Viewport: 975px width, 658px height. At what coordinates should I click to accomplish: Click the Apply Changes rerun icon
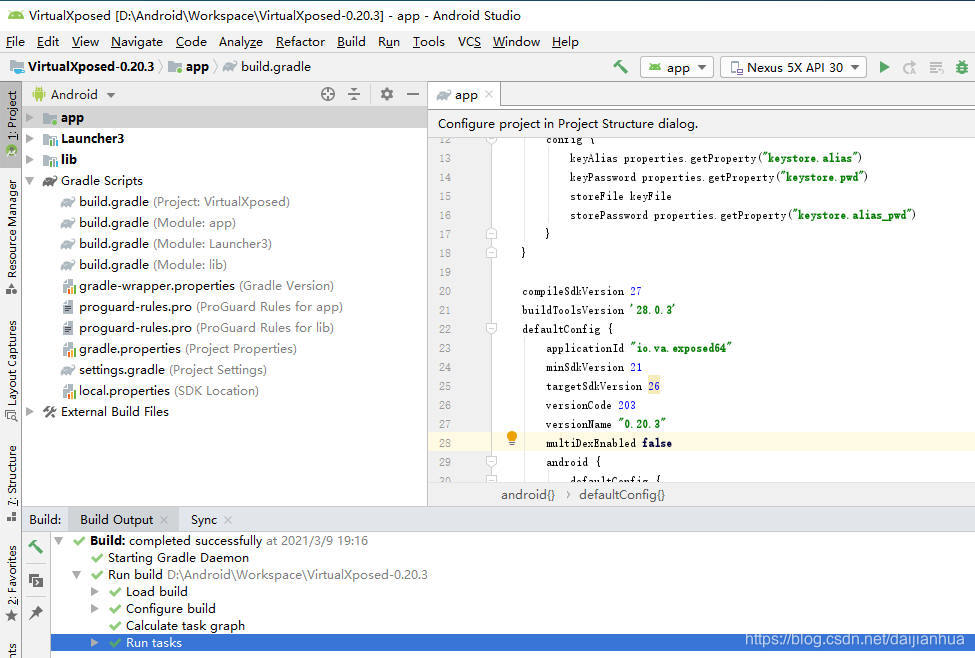pyautogui.click(x=910, y=67)
